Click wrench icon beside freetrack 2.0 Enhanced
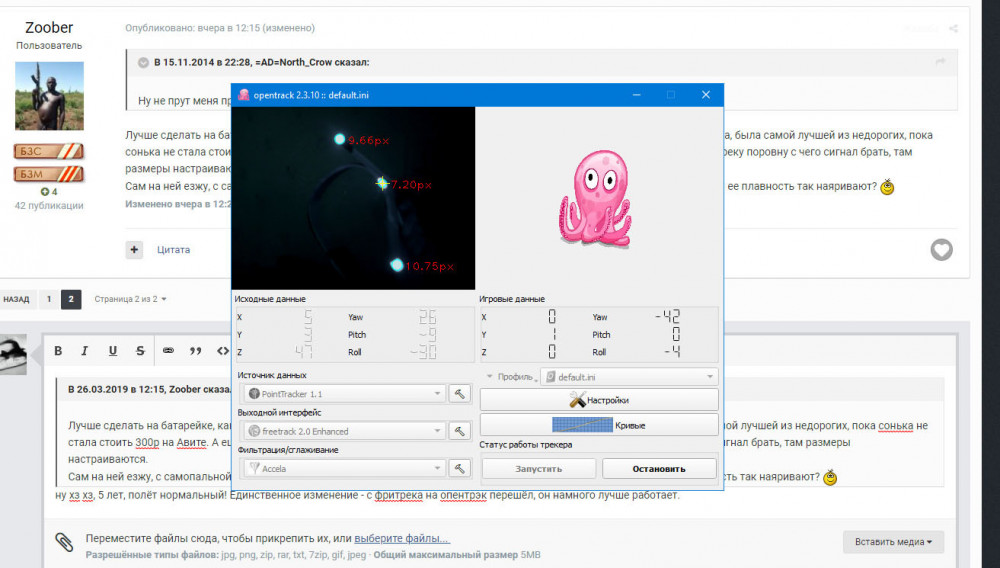 point(460,431)
